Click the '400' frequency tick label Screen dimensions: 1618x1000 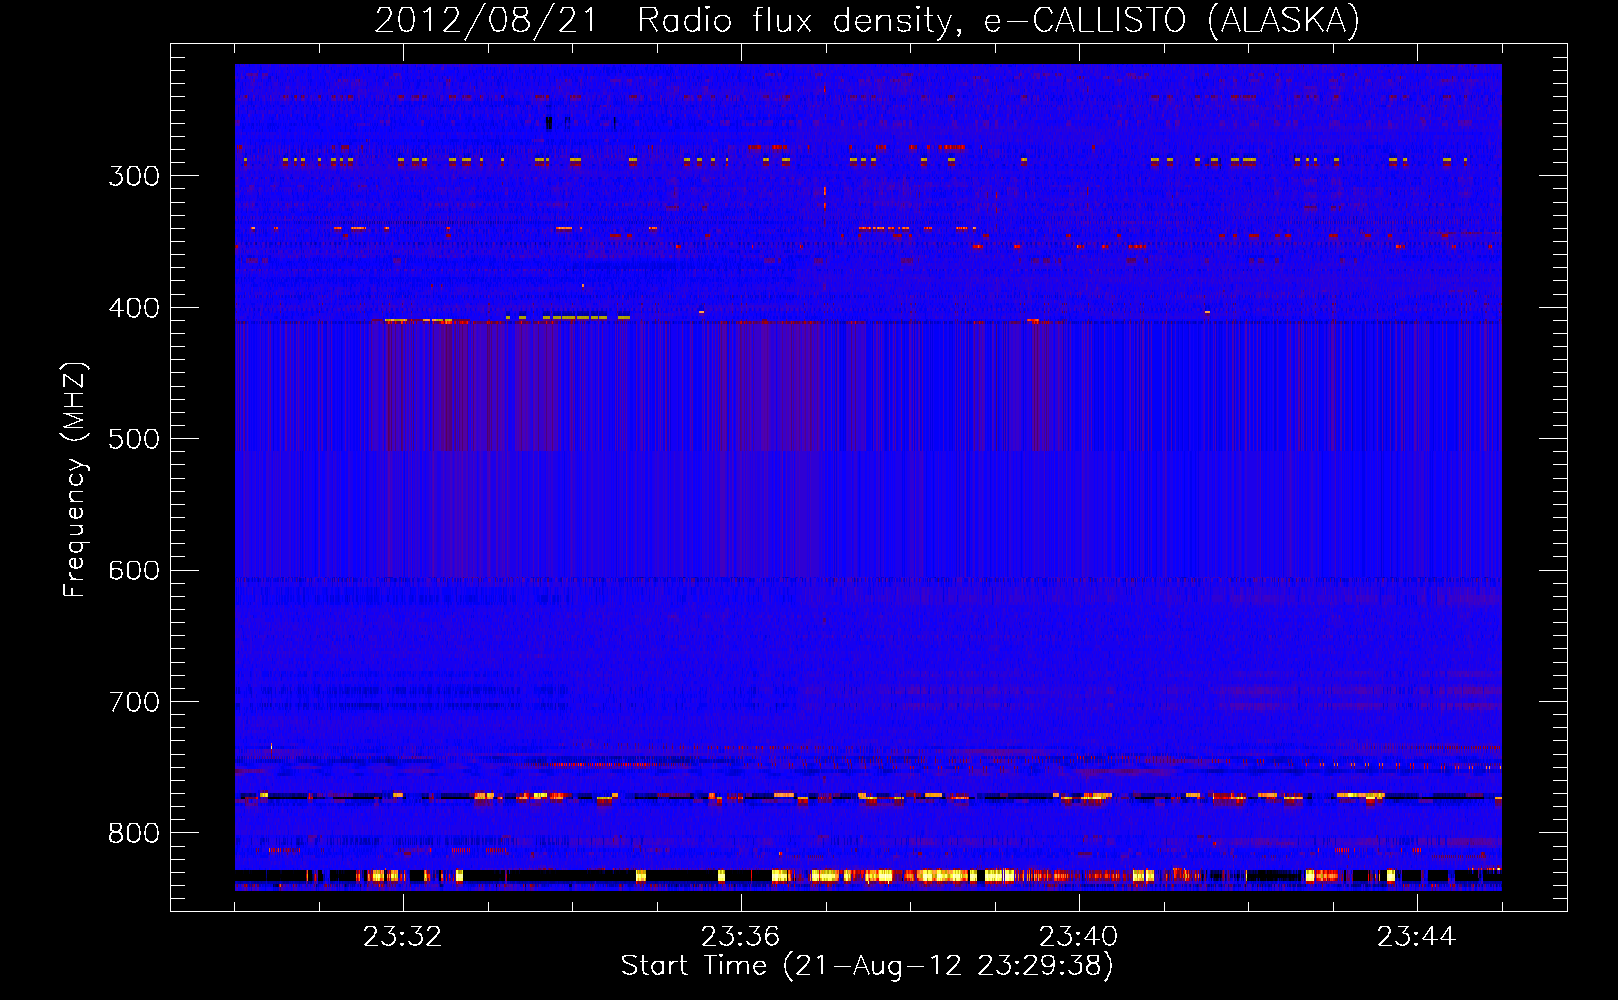point(134,308)
